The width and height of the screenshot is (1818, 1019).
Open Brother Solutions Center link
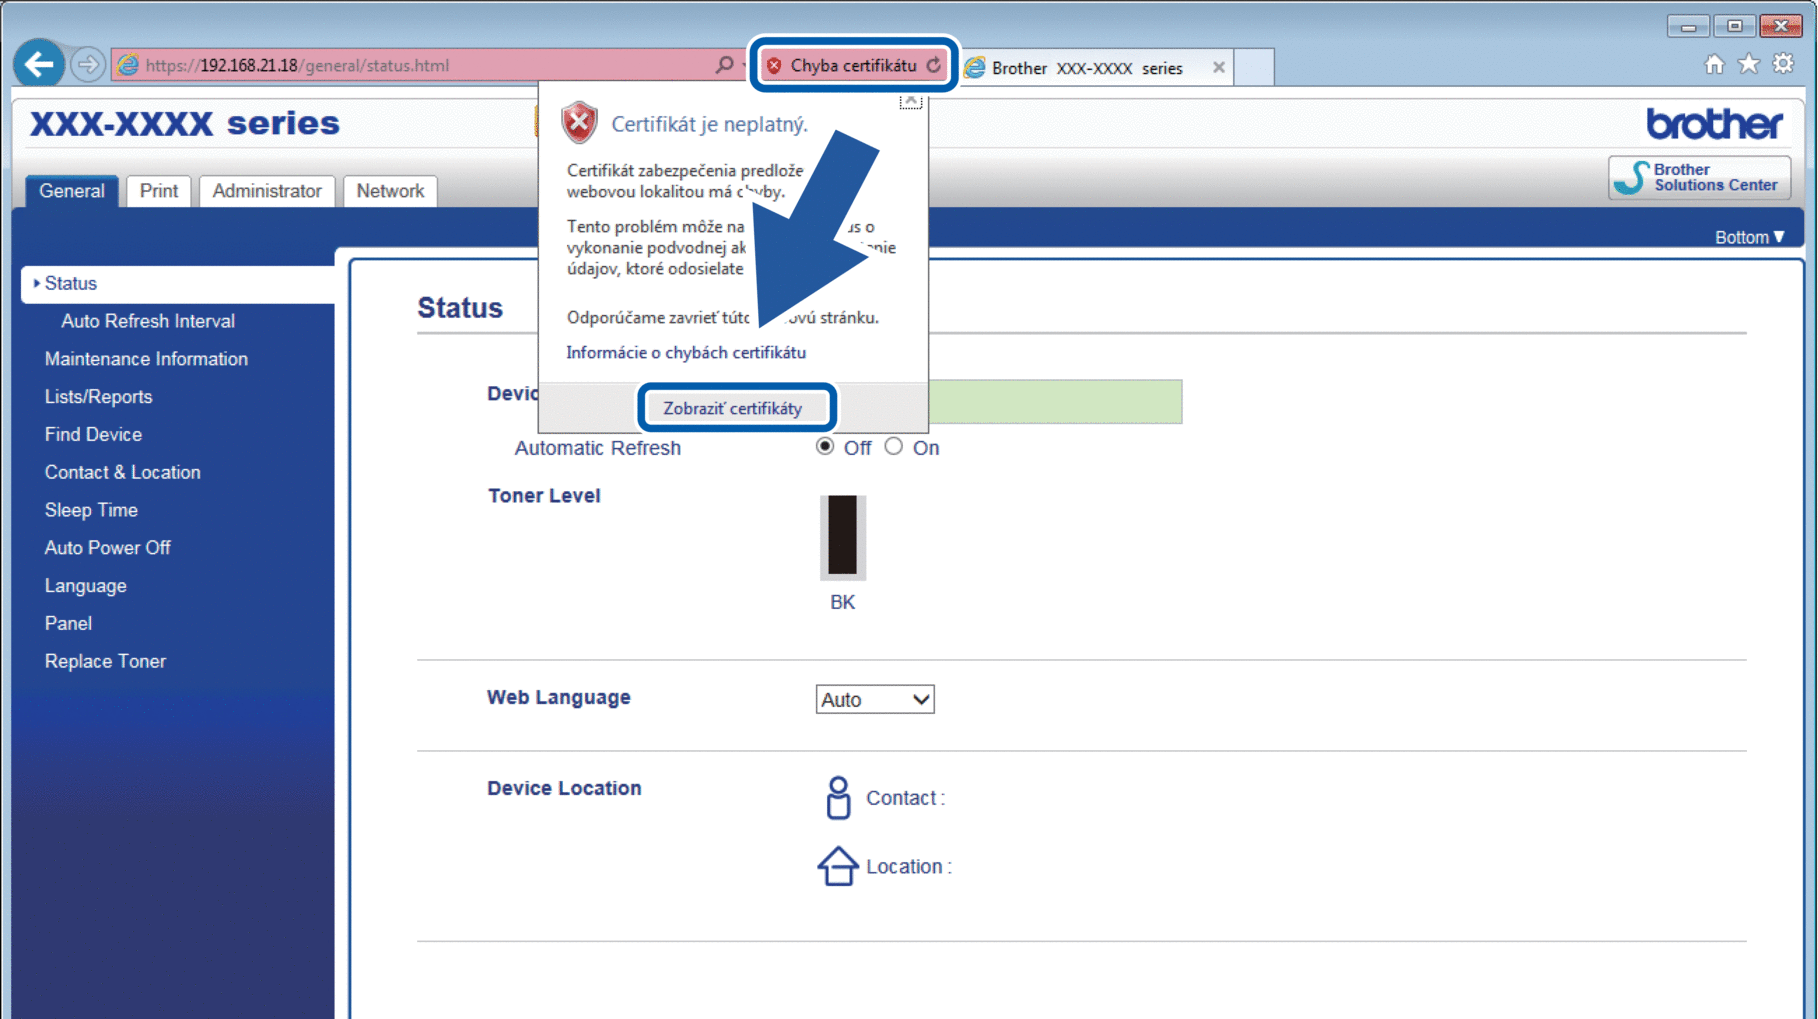click(1699, 177)
